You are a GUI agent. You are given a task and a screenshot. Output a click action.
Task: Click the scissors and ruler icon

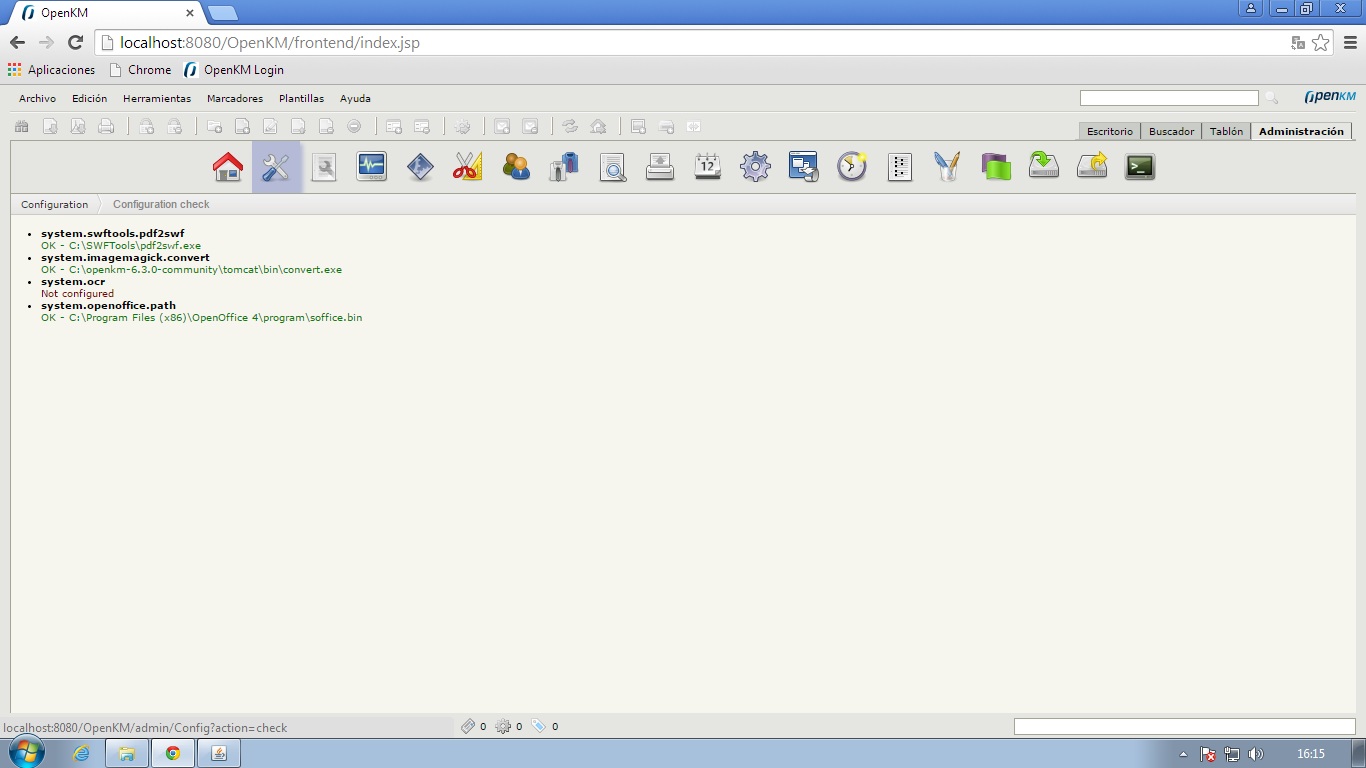click(x=467, y=166)
